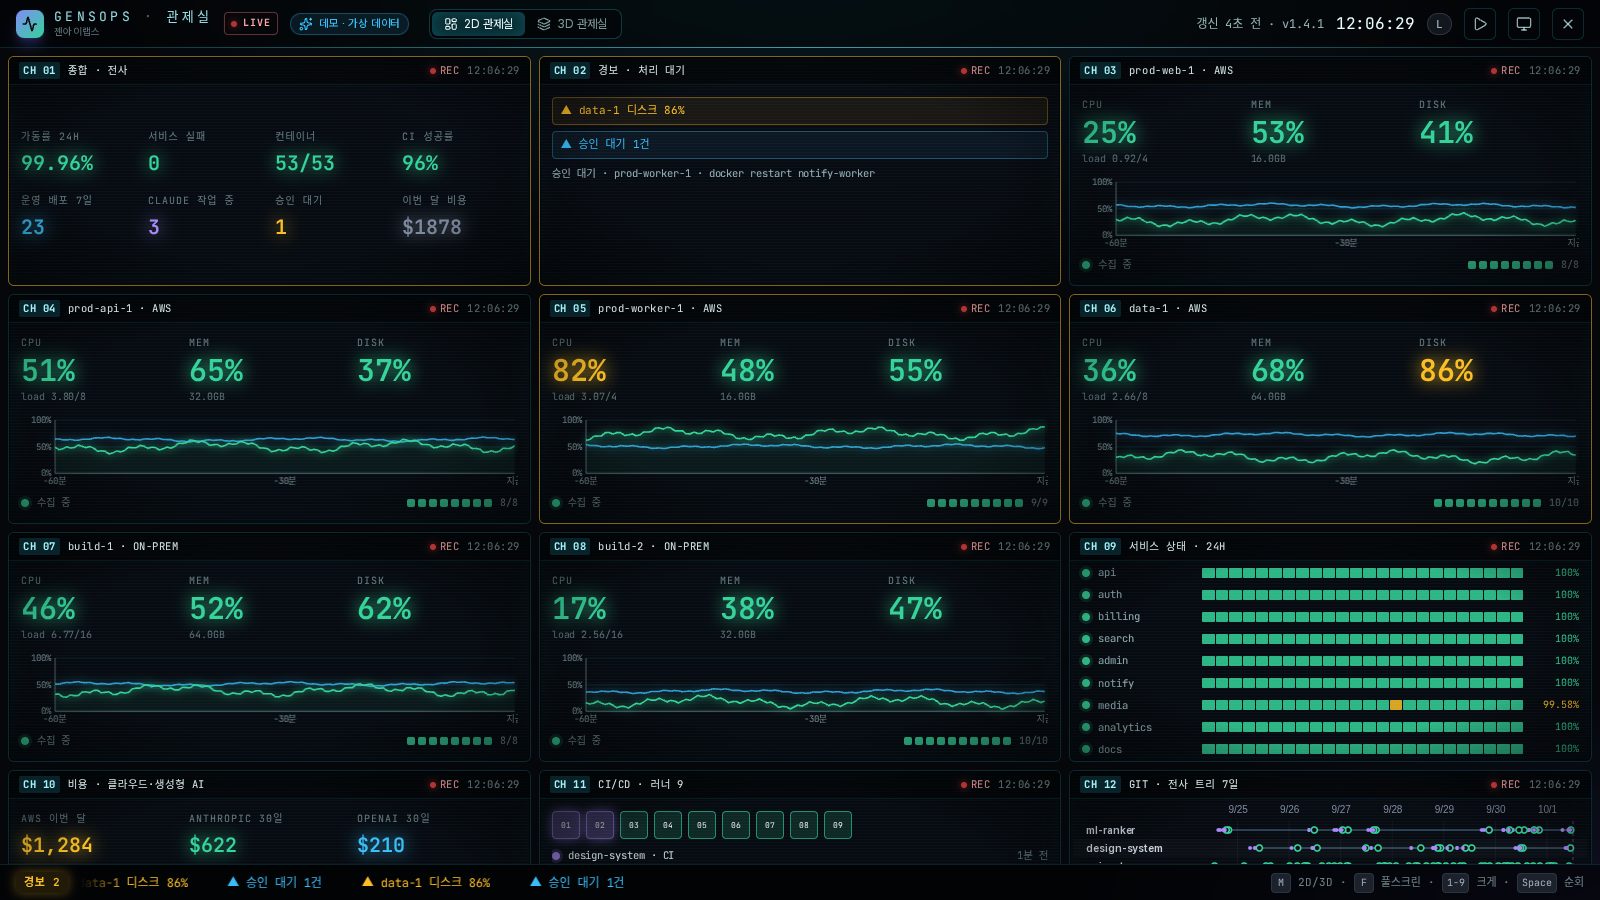Close the control room with X button
1600x900 pixels.
[x=1568, y=24]
